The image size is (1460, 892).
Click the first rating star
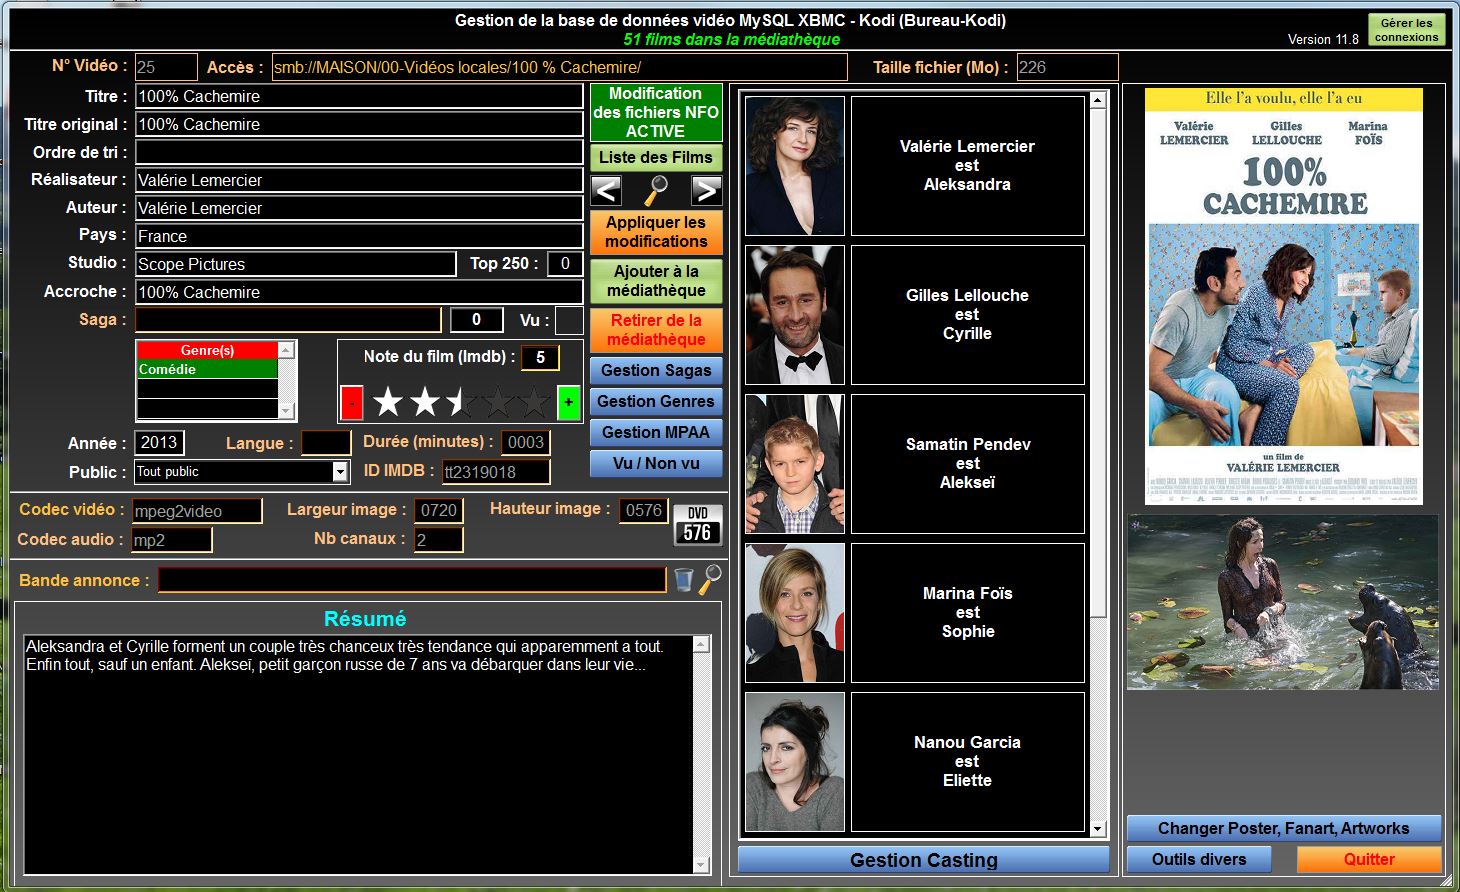click(x=388, y=402)
